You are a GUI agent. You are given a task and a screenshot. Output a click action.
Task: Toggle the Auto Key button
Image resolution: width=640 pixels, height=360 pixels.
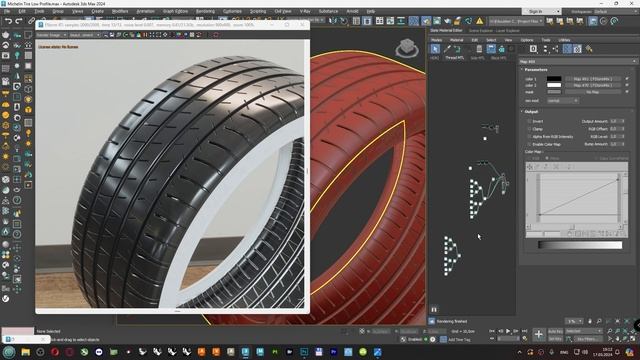[555, 331]
